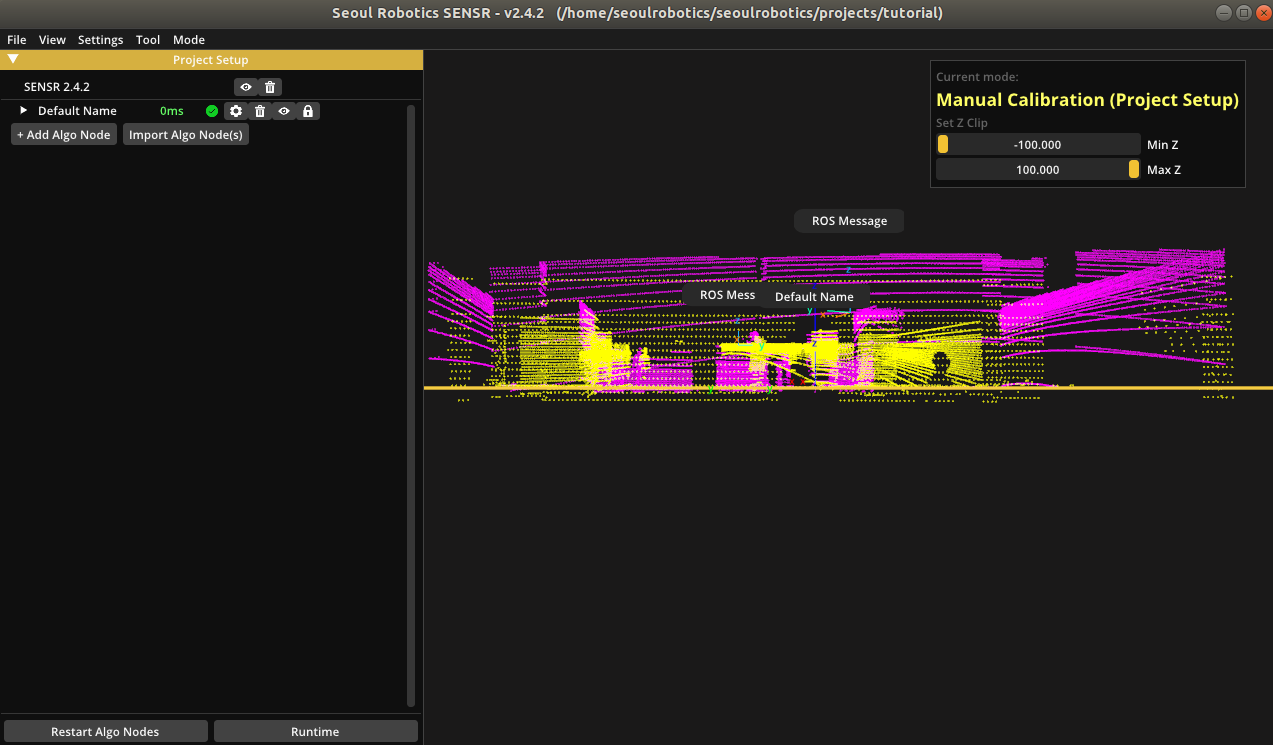Image resolution: width=1273 pixels, height=745 pixels.
Task: Click the ROS Message label button
Action: point(849,221)
